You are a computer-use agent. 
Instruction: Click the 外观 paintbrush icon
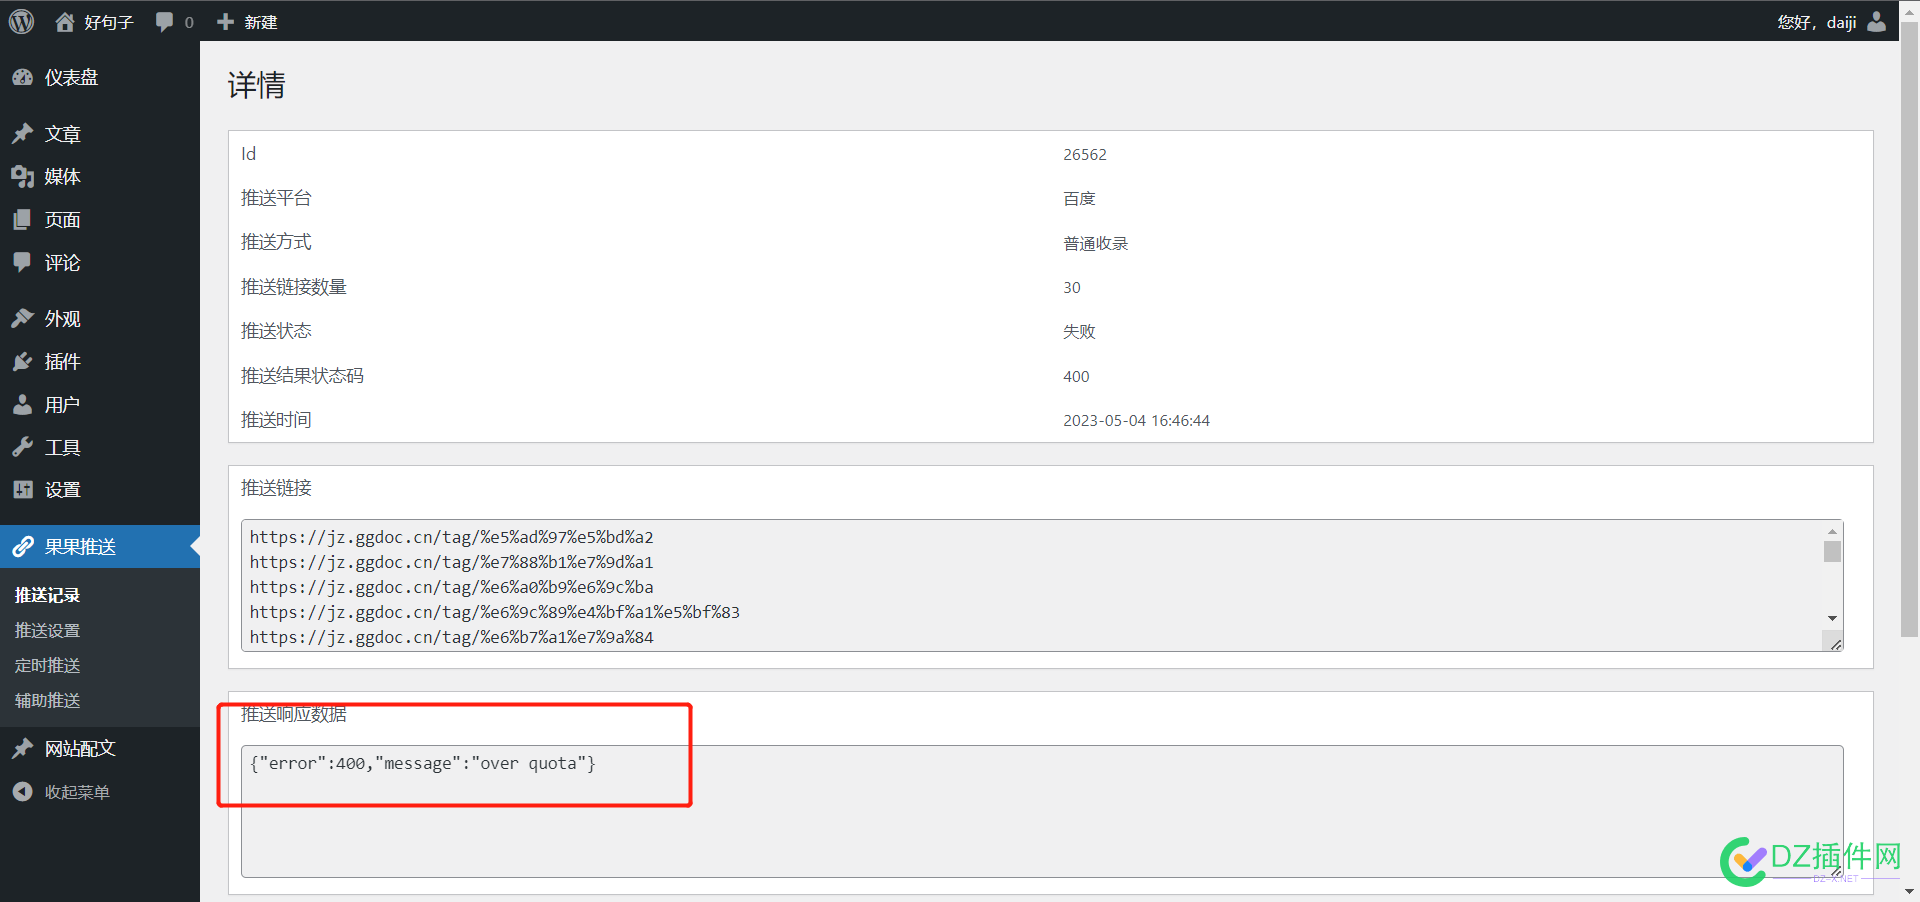(22, 319)
